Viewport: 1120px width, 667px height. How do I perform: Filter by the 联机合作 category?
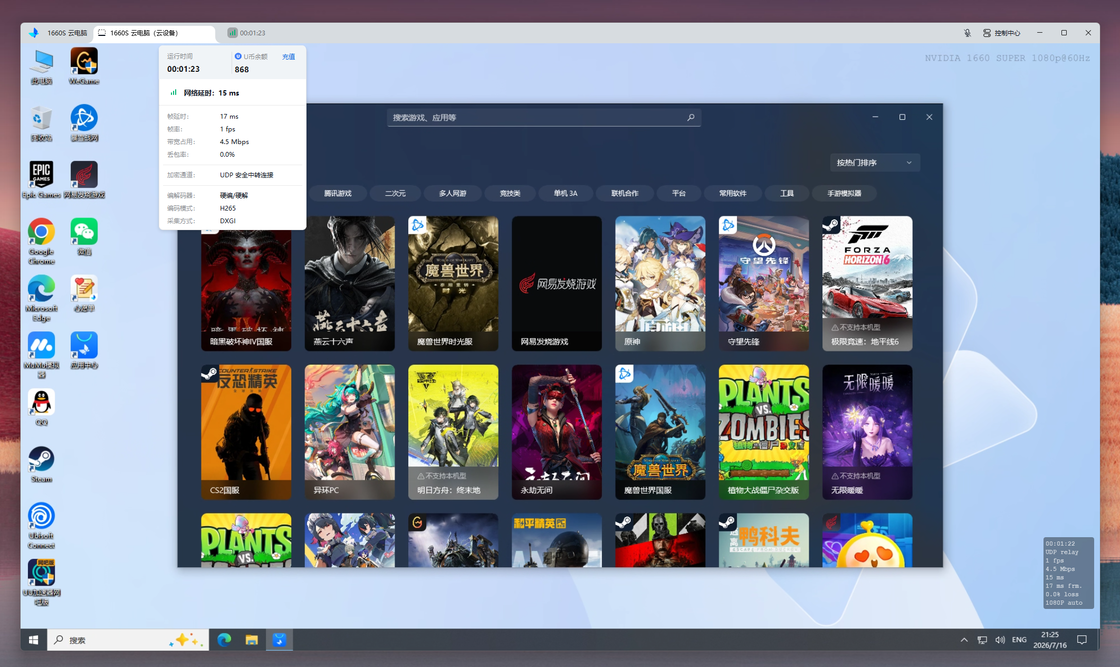coord(624,194)
